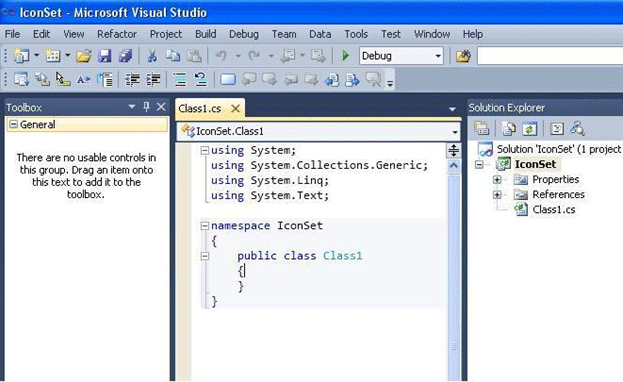
Task: Open the Refactor menu
Action: (117, 34)
